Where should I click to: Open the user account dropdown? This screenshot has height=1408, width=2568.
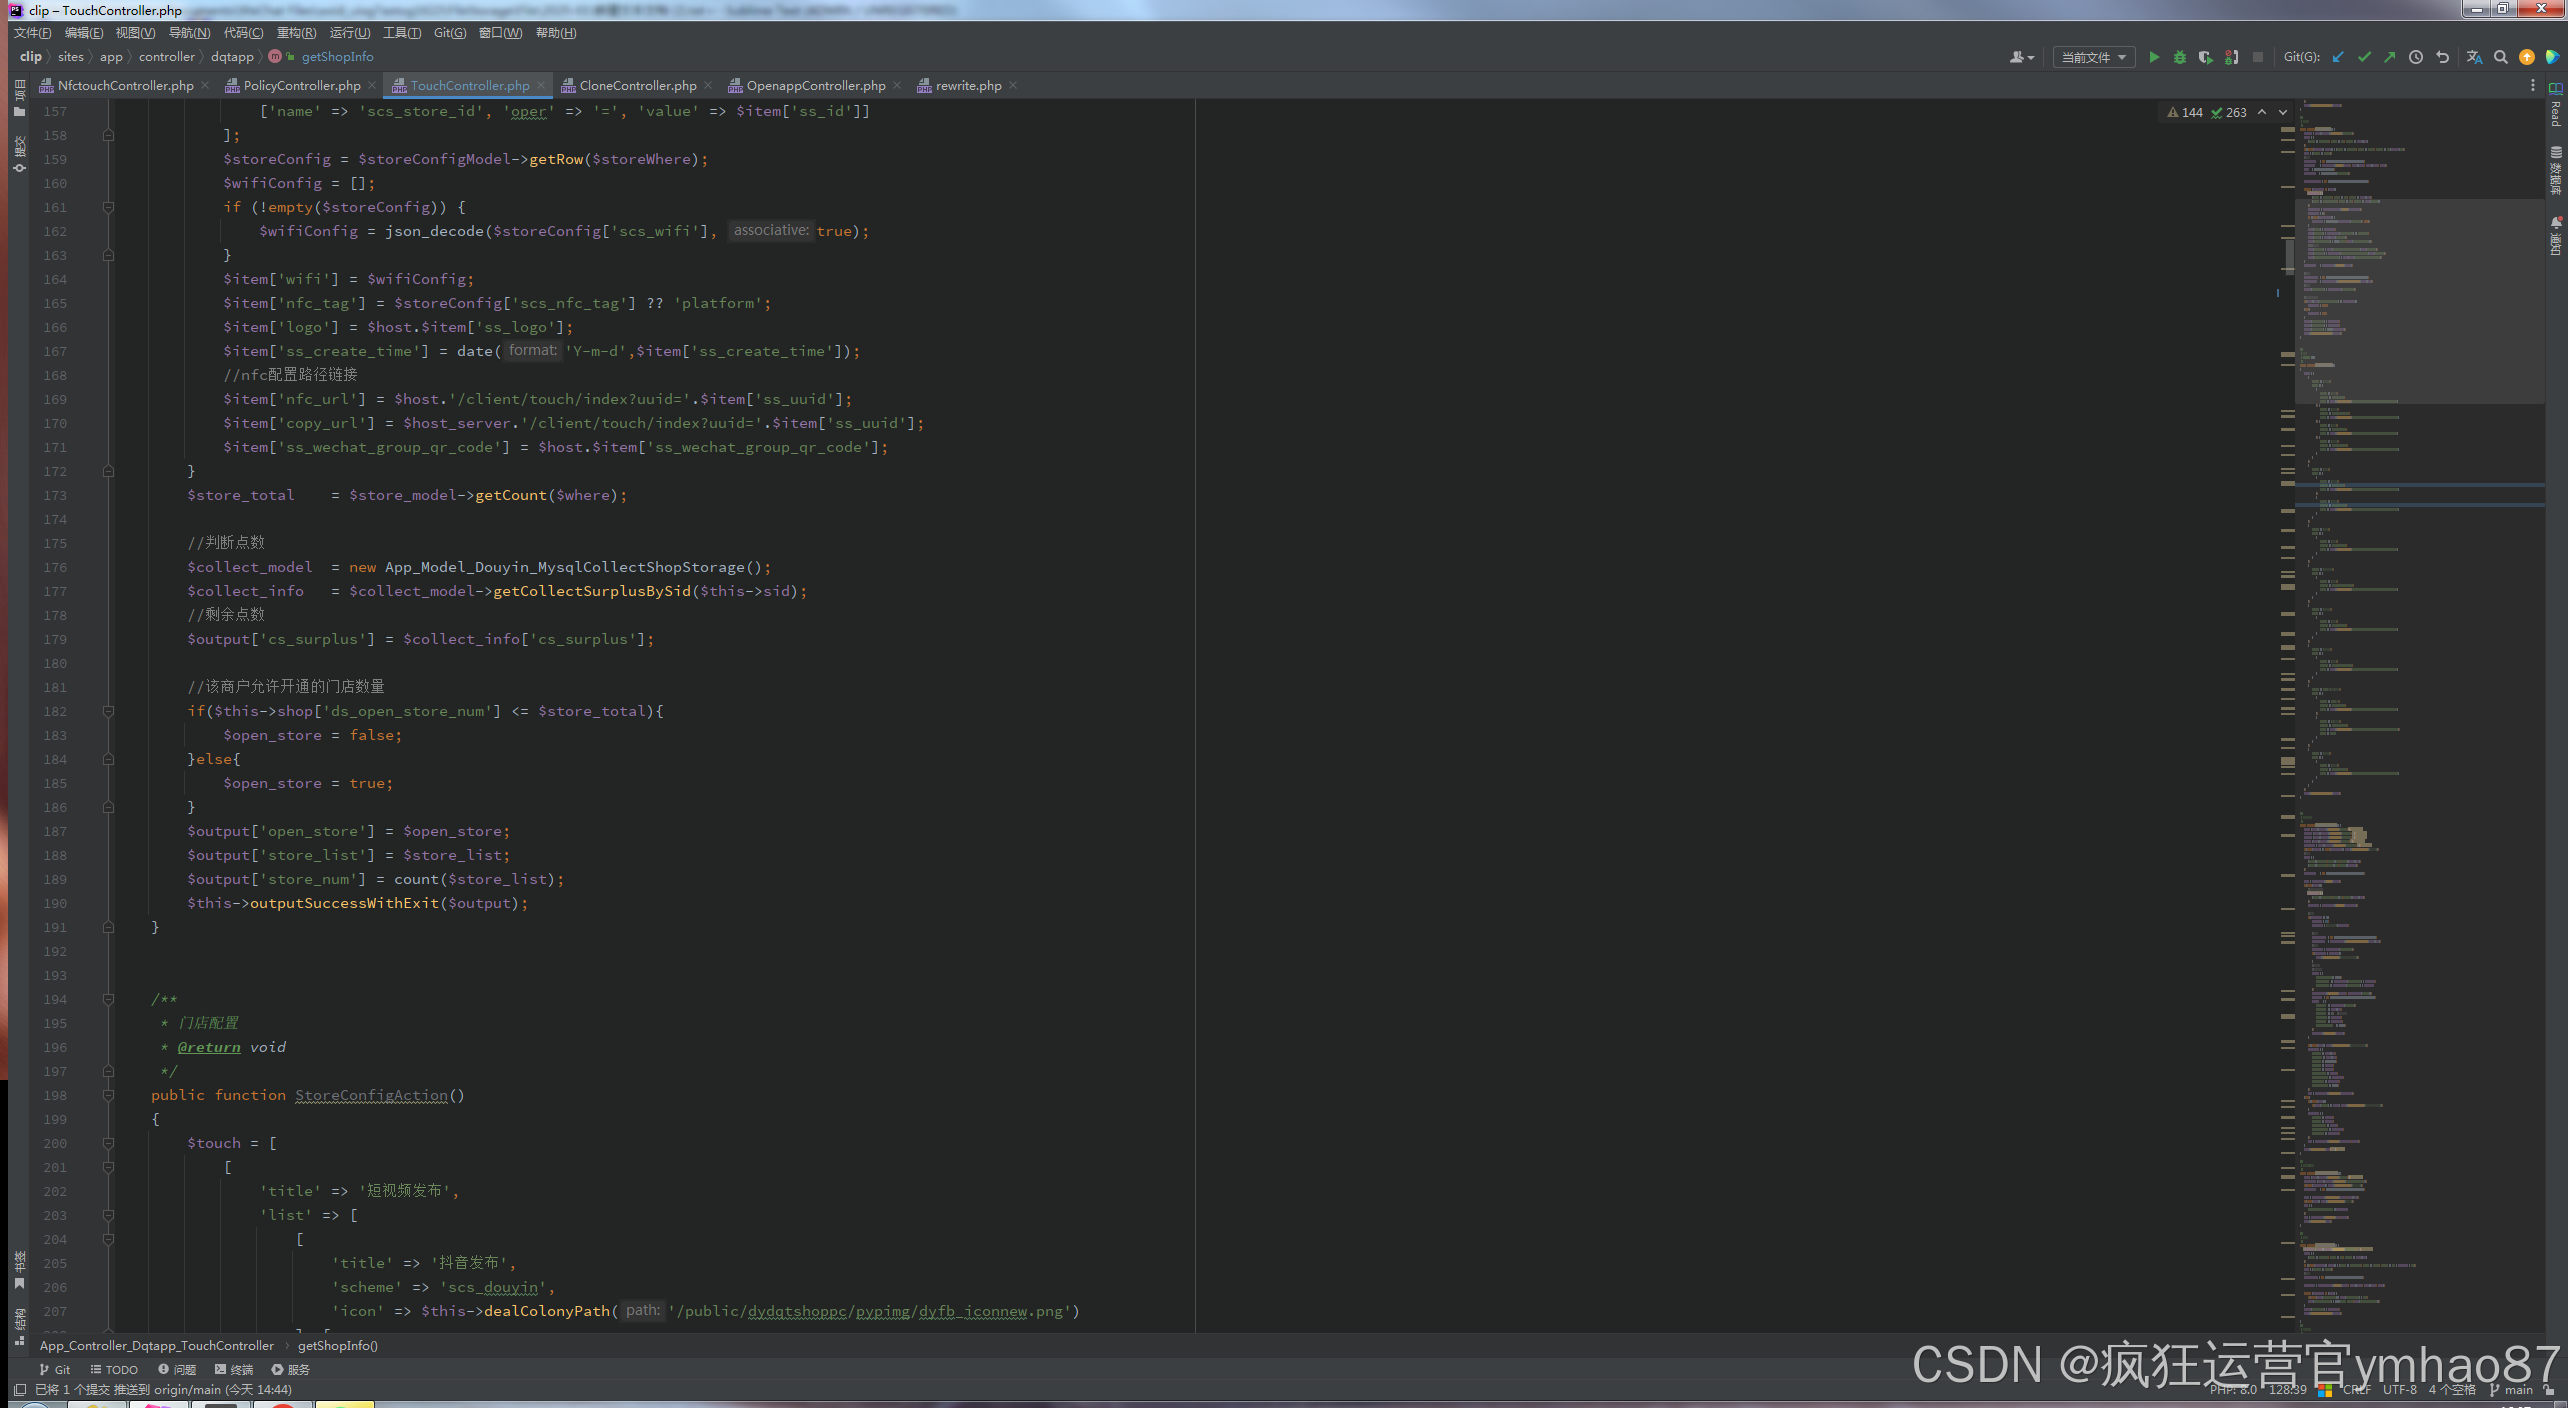click(2022, 57)
